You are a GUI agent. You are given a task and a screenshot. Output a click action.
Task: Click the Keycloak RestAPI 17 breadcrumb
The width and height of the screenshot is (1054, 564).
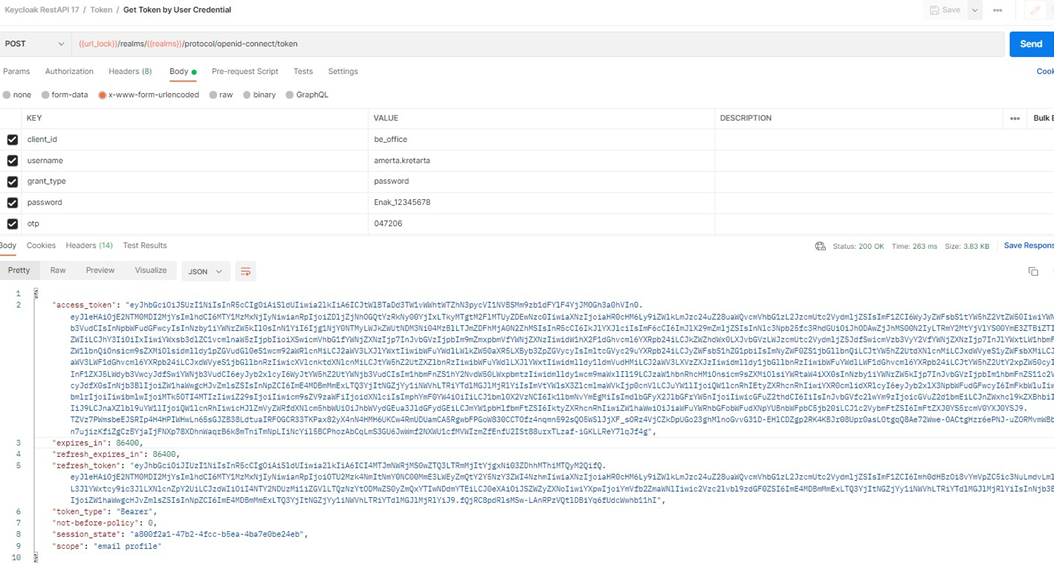tap(42, 10)
